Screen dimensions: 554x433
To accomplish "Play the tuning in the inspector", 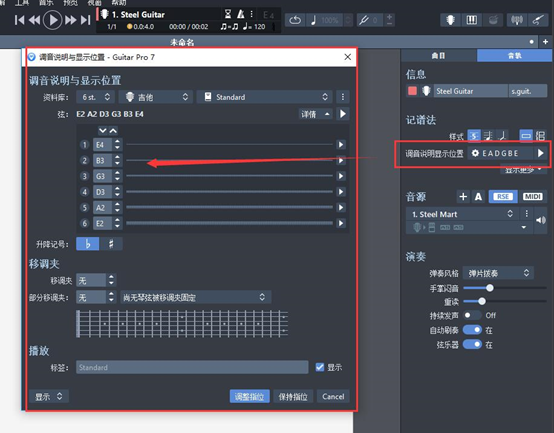I will pyautogui.click(x=540, y=153).
